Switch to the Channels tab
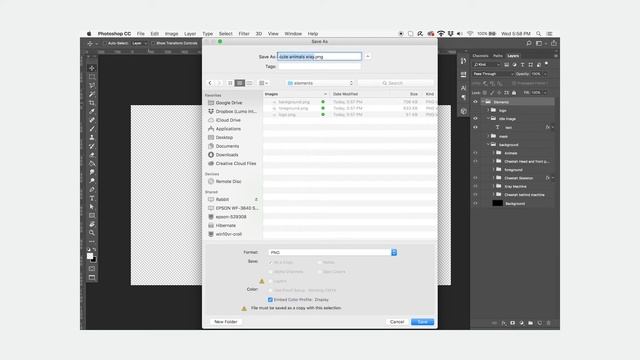 tap(480, 56)
